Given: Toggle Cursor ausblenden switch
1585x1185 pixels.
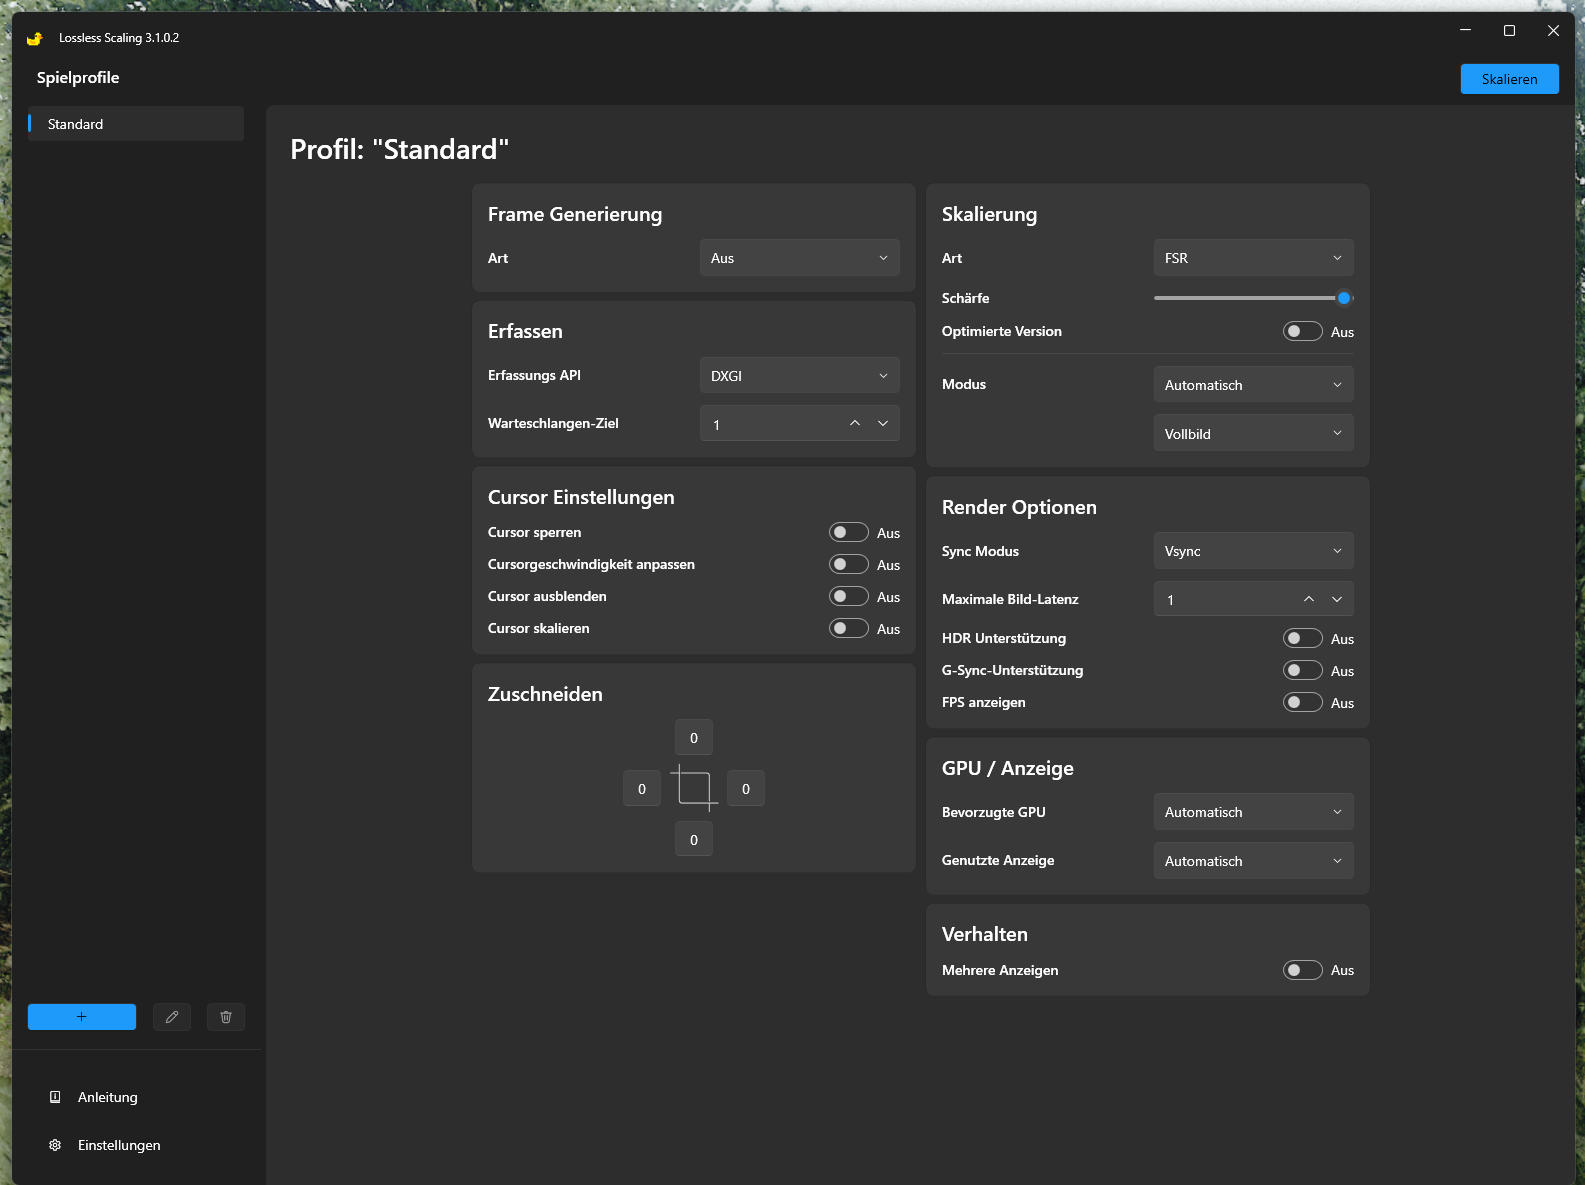Looking at the screenshot, I should click(x=848, y=596).
